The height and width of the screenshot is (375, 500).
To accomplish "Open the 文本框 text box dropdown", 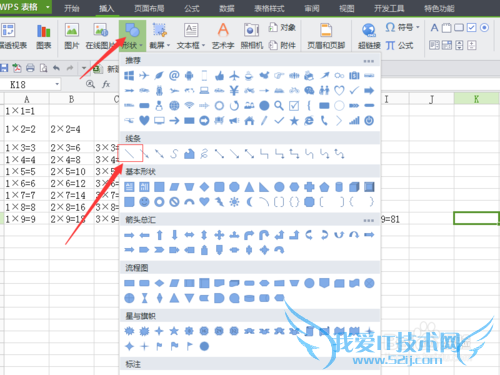I will pyautogui.click(x=191, y=36).
